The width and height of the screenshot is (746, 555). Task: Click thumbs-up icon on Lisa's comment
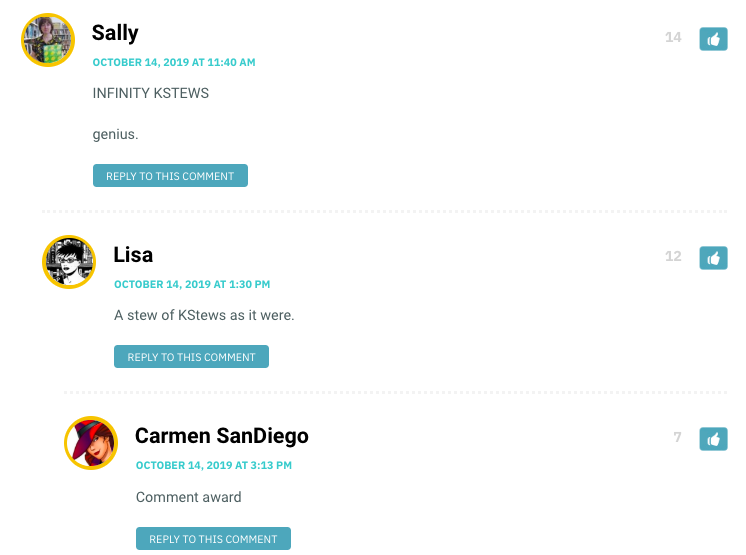(x=713, y=258)
